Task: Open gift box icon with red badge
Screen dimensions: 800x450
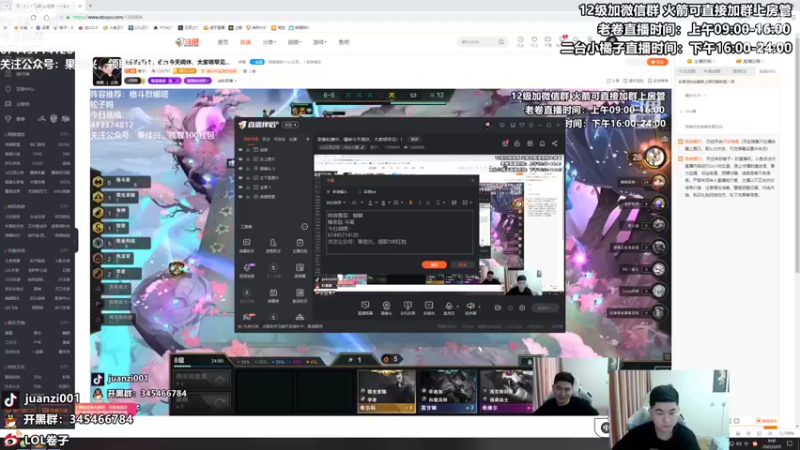Action: 505,143
